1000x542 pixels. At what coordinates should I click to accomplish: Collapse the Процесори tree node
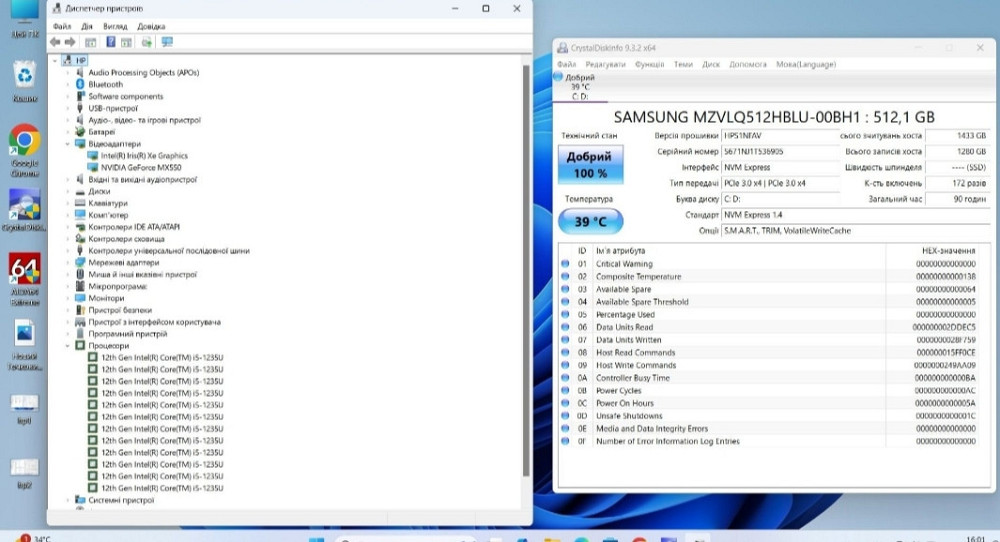click(68, 346)
